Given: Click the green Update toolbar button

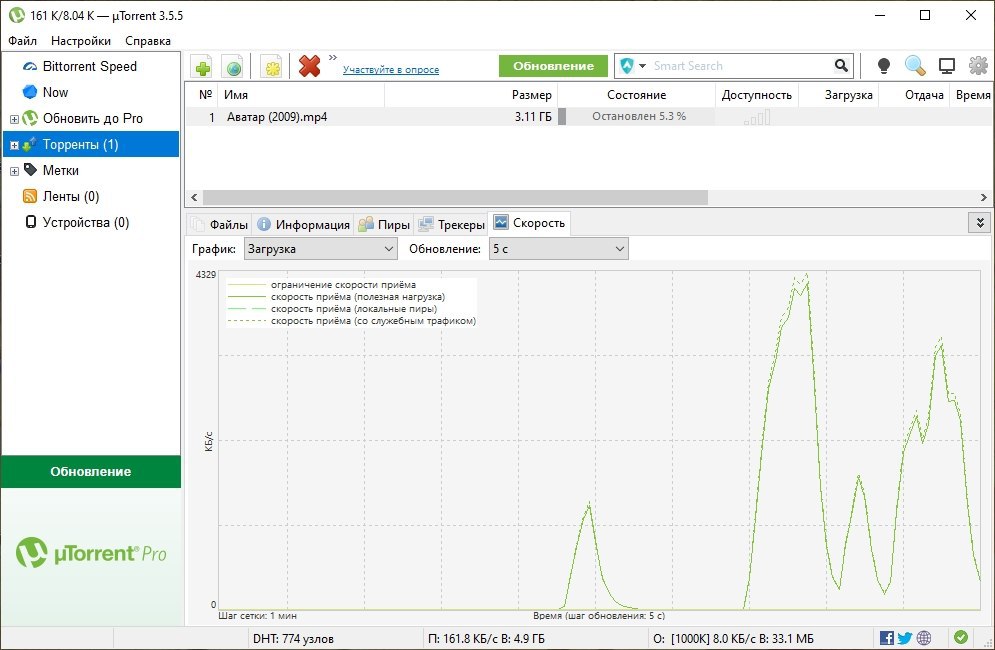Looking at the screenshot, I should coord(553,66).
